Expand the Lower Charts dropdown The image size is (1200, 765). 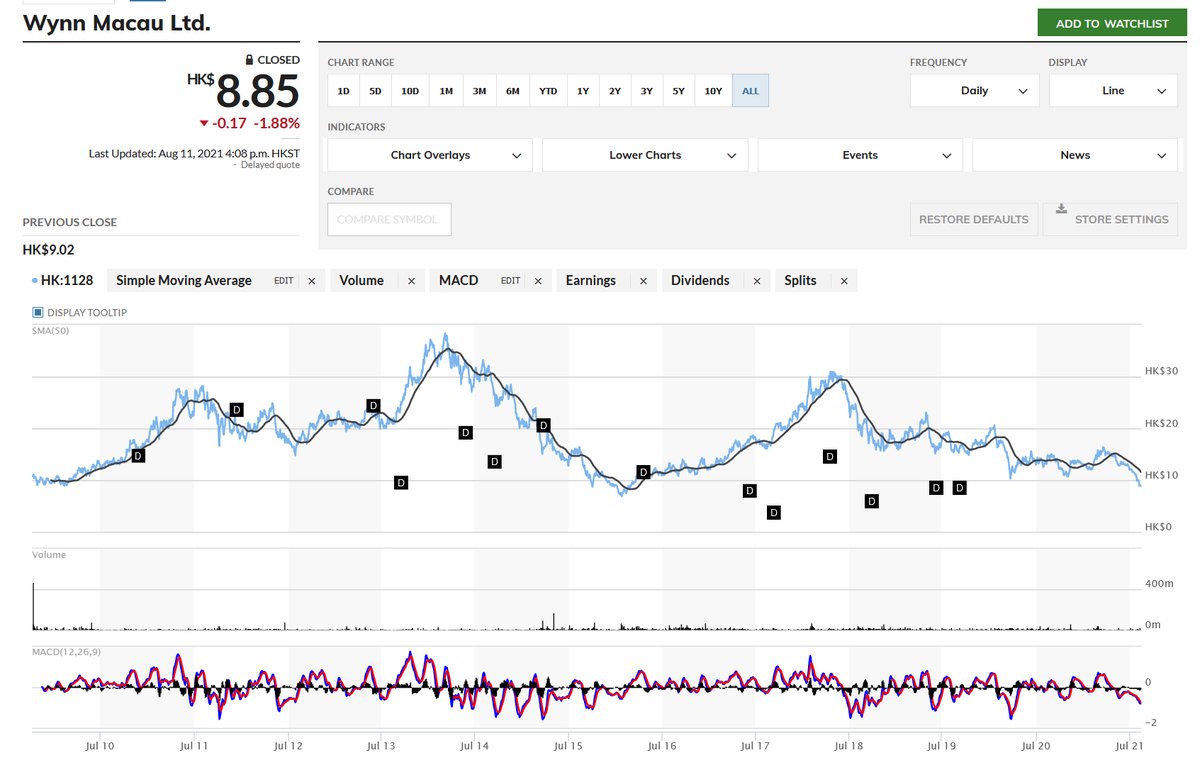click(646, 155)
